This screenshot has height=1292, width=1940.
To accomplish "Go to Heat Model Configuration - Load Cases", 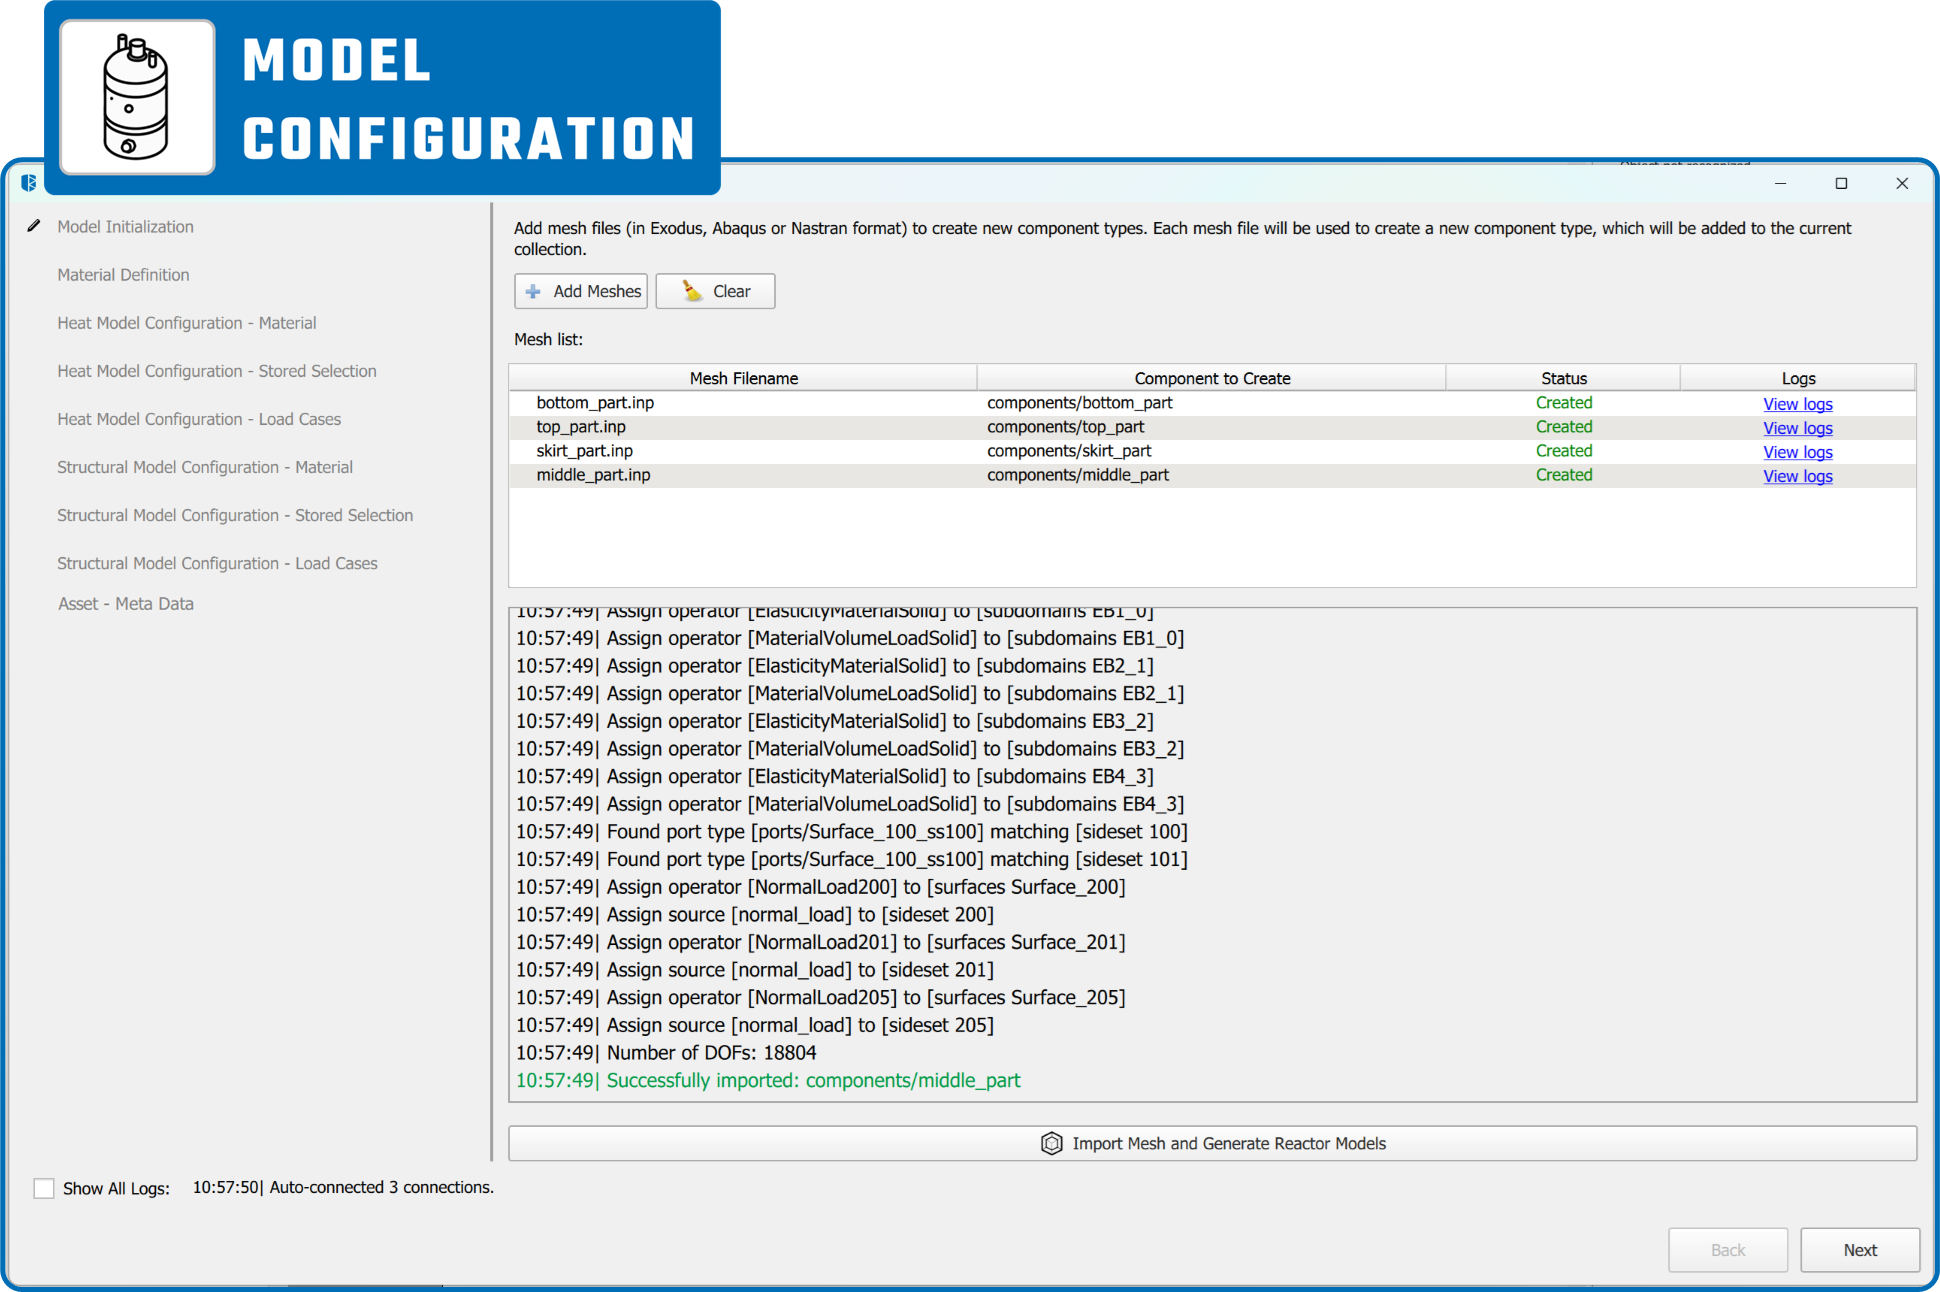I will coord(199,419).
